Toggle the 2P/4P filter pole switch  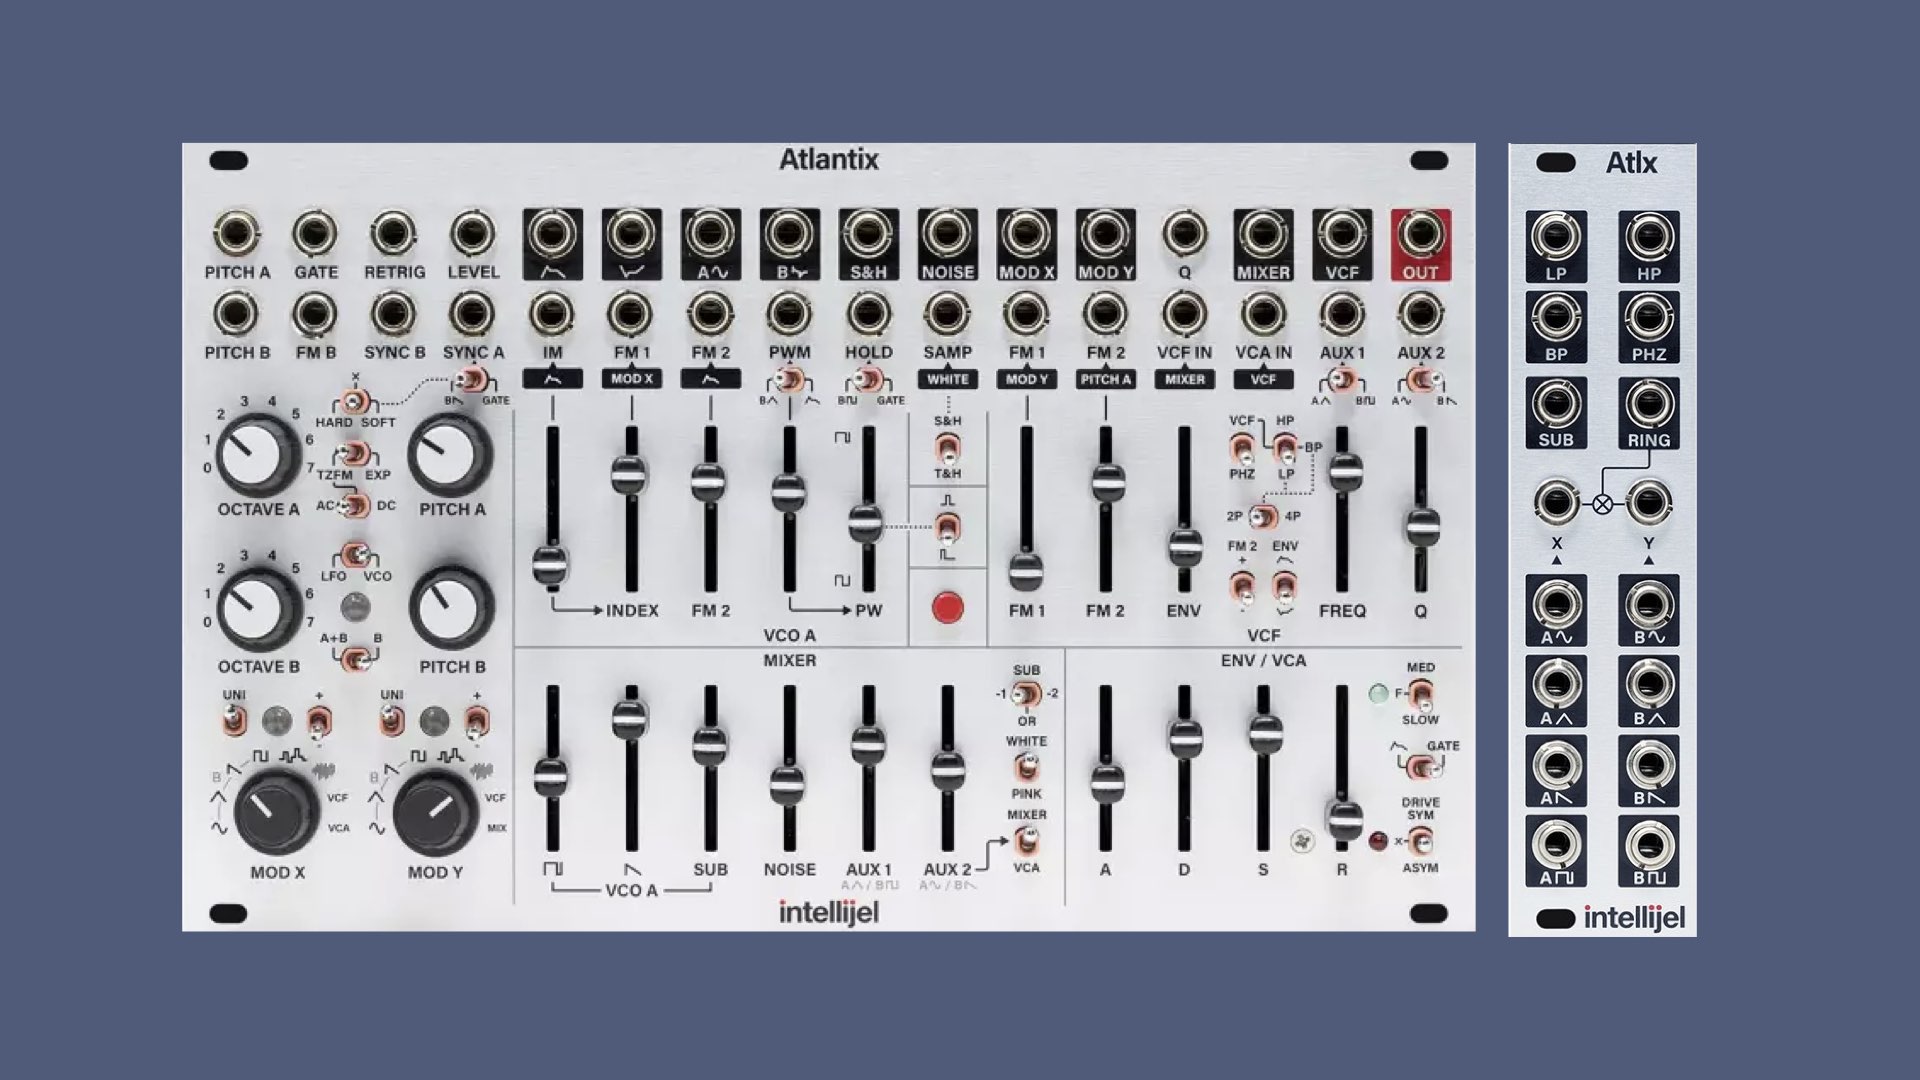(x=1264, y=517)
